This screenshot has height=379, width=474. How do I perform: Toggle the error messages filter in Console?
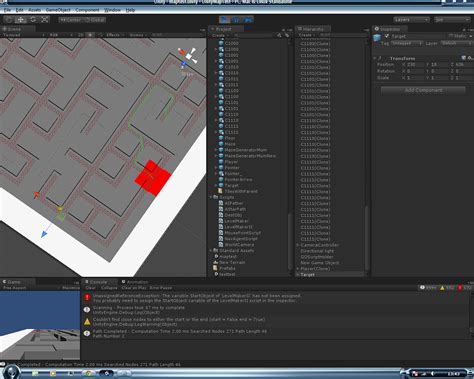(x=465, y=288)
